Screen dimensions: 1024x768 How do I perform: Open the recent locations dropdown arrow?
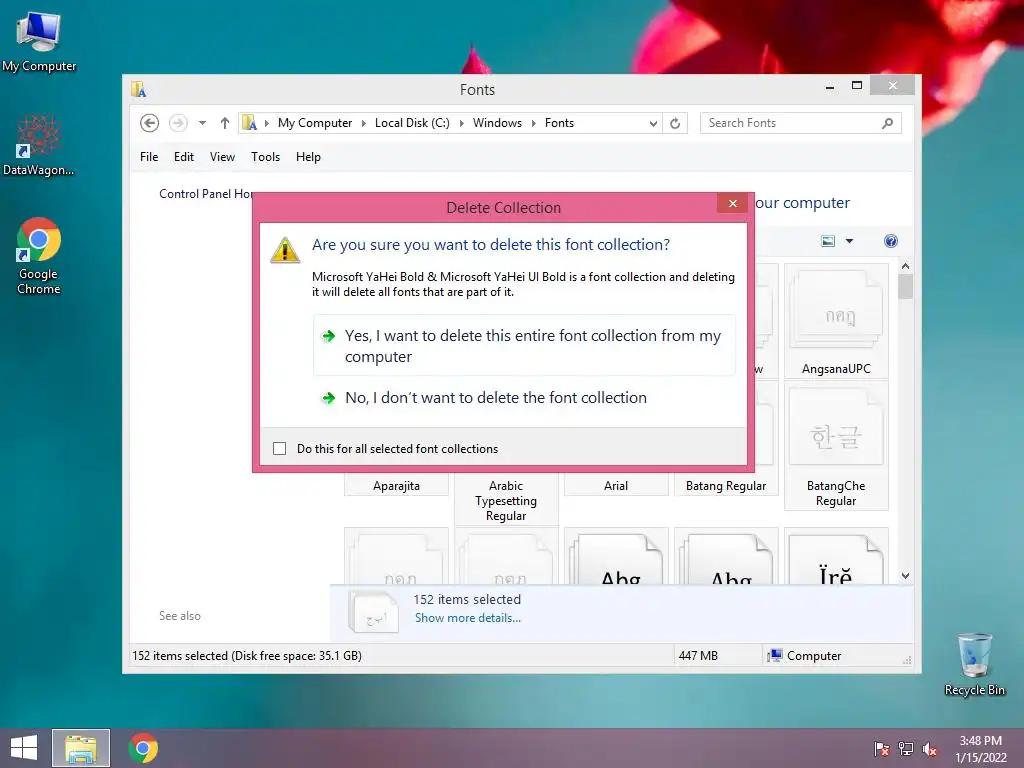[x=202, y=123]
